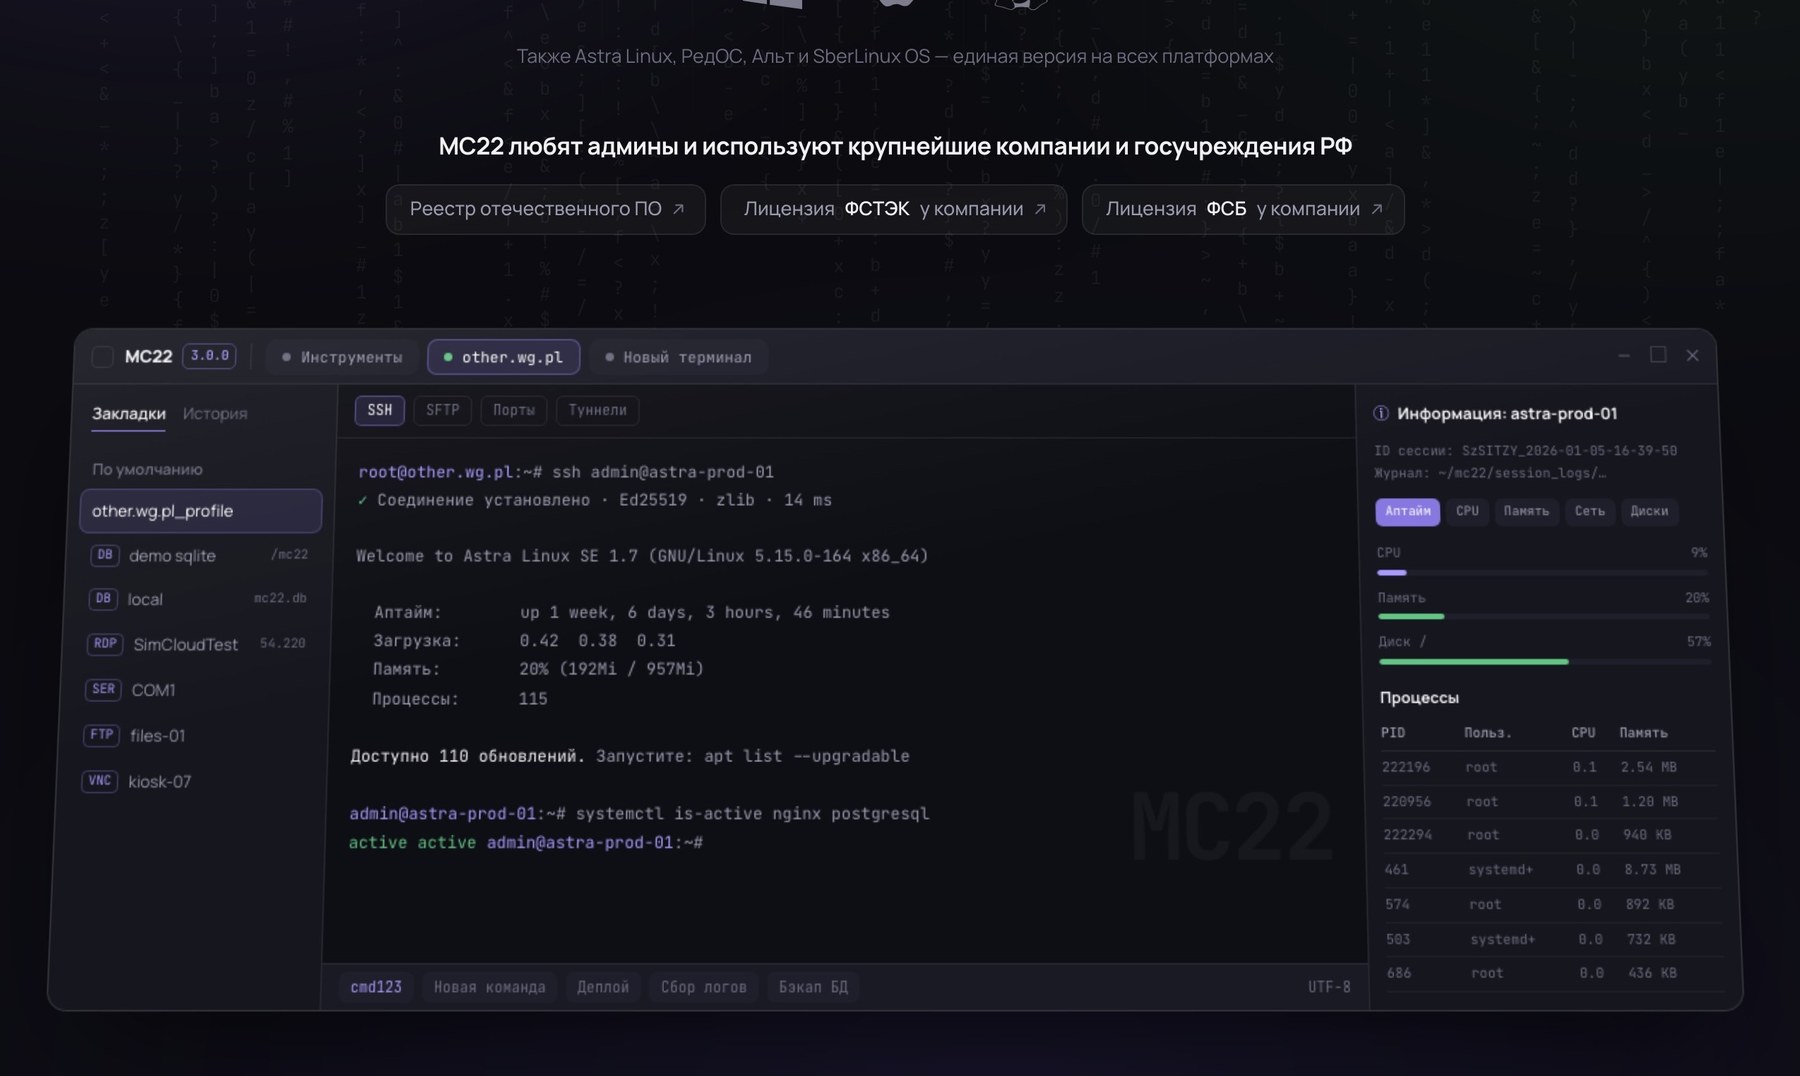Open the Закладки sidebar tab
The image size is (1800, 1076).
pyautogui.click(x=129, y=414)
